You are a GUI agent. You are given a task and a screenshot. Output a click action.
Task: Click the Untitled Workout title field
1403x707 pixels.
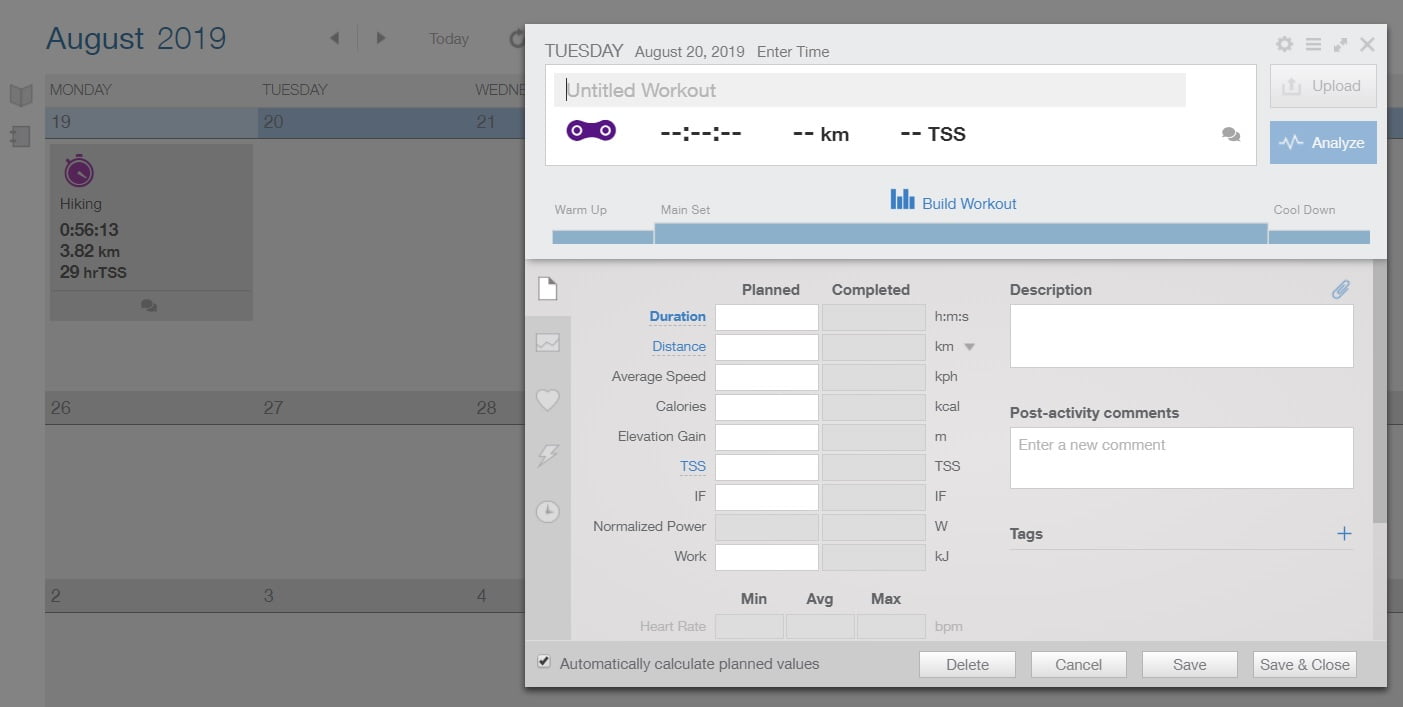click(870, 90)
